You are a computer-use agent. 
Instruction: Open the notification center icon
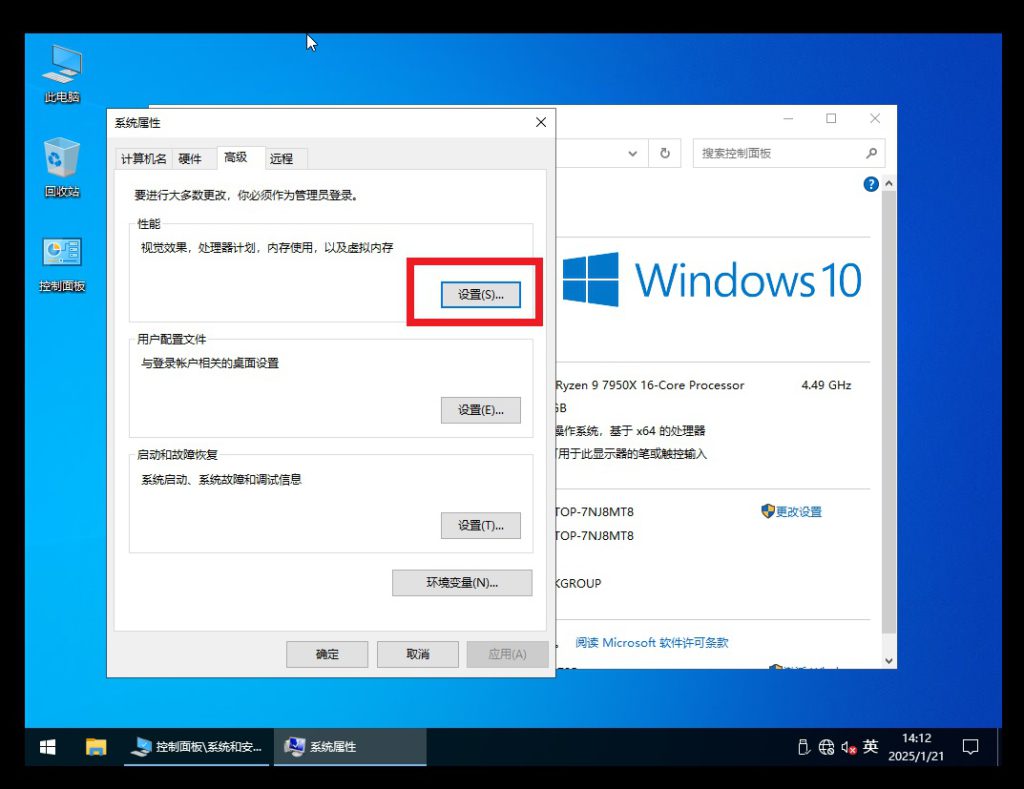click(969, 747)
